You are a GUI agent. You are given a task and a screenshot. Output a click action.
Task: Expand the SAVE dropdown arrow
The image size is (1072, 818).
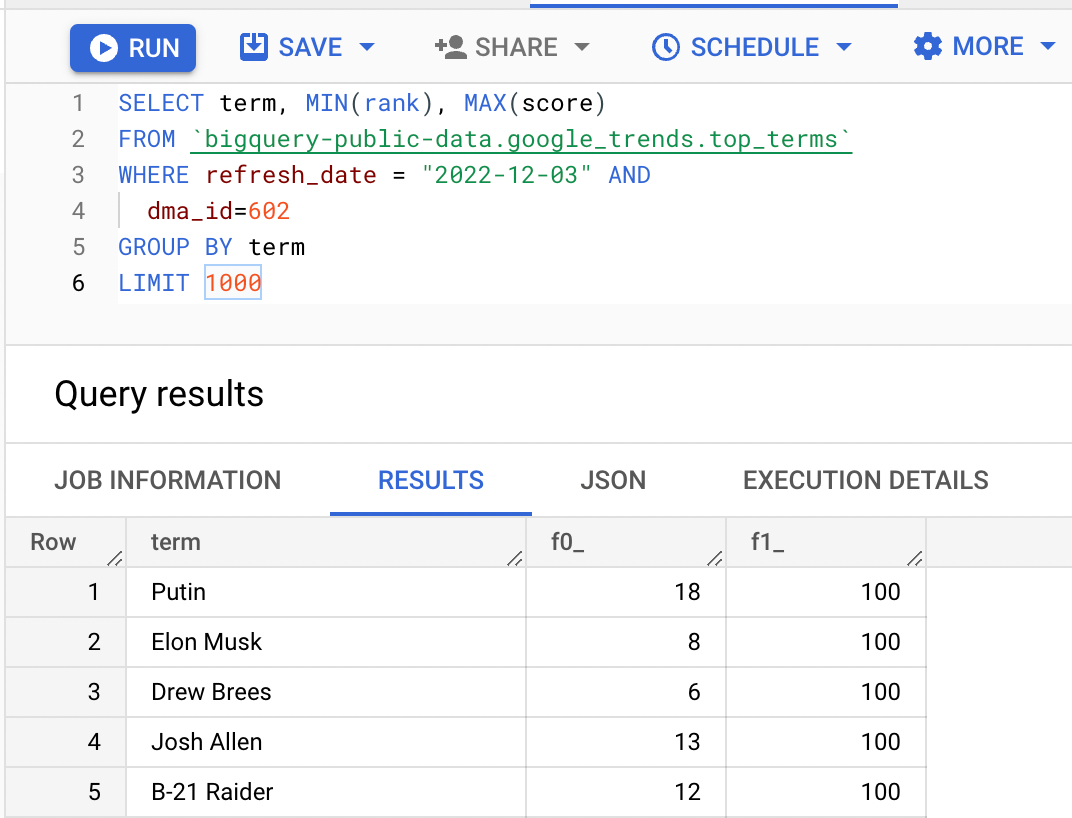pos(367,47)
